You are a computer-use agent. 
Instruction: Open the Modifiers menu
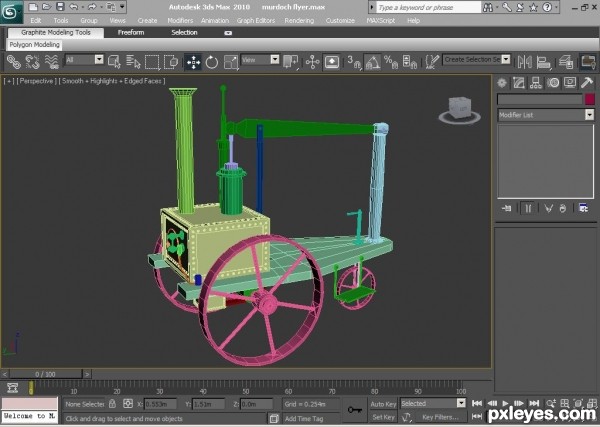coord(180,21)
